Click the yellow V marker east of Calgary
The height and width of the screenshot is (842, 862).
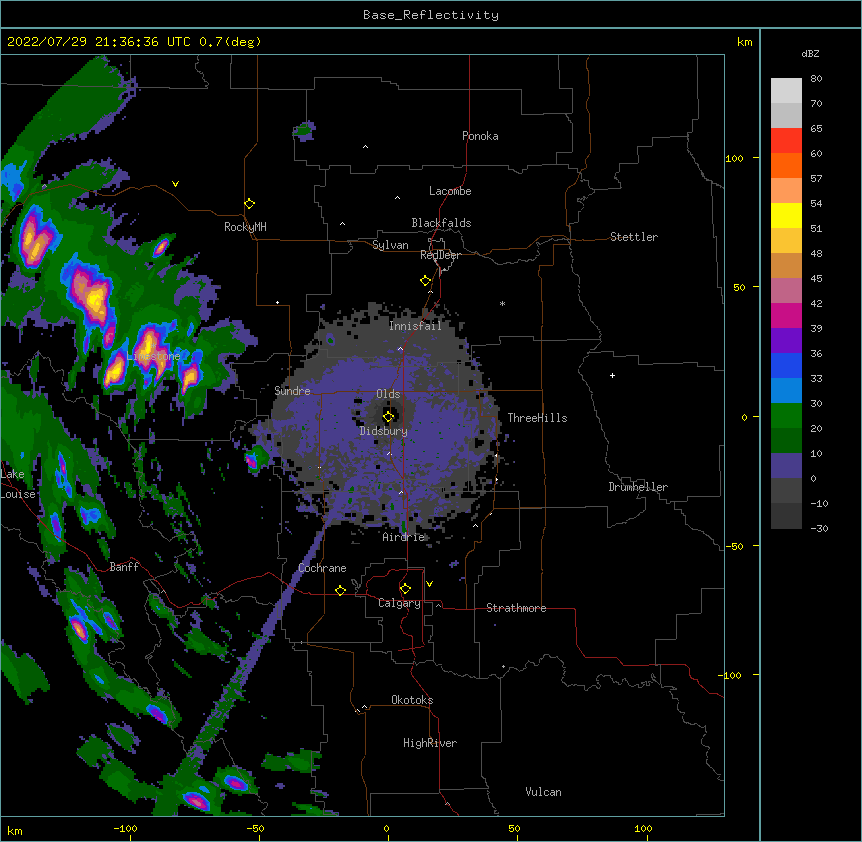point(429,584)
